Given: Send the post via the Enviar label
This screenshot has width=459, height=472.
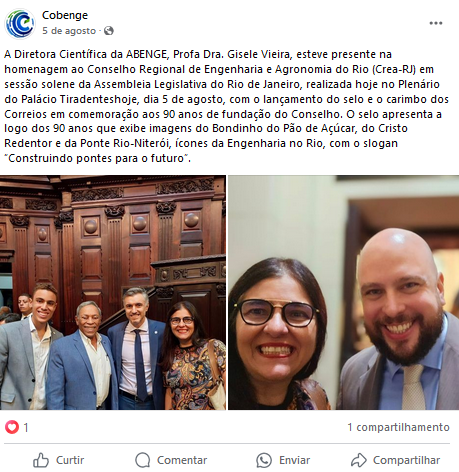Looking at the screenshot, I should [x=294, y=460].
